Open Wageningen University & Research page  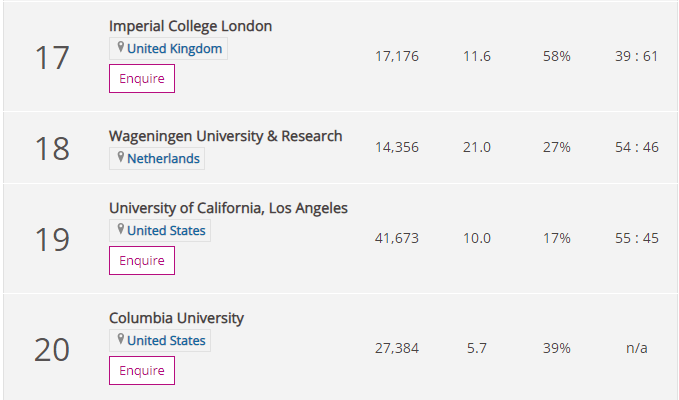point(226,136)
